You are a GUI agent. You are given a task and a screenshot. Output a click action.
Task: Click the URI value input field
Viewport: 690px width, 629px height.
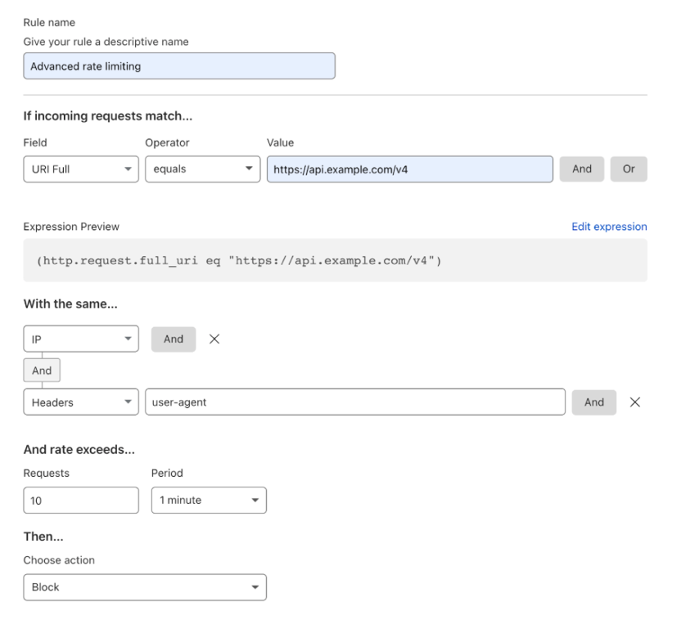[410, 169]
